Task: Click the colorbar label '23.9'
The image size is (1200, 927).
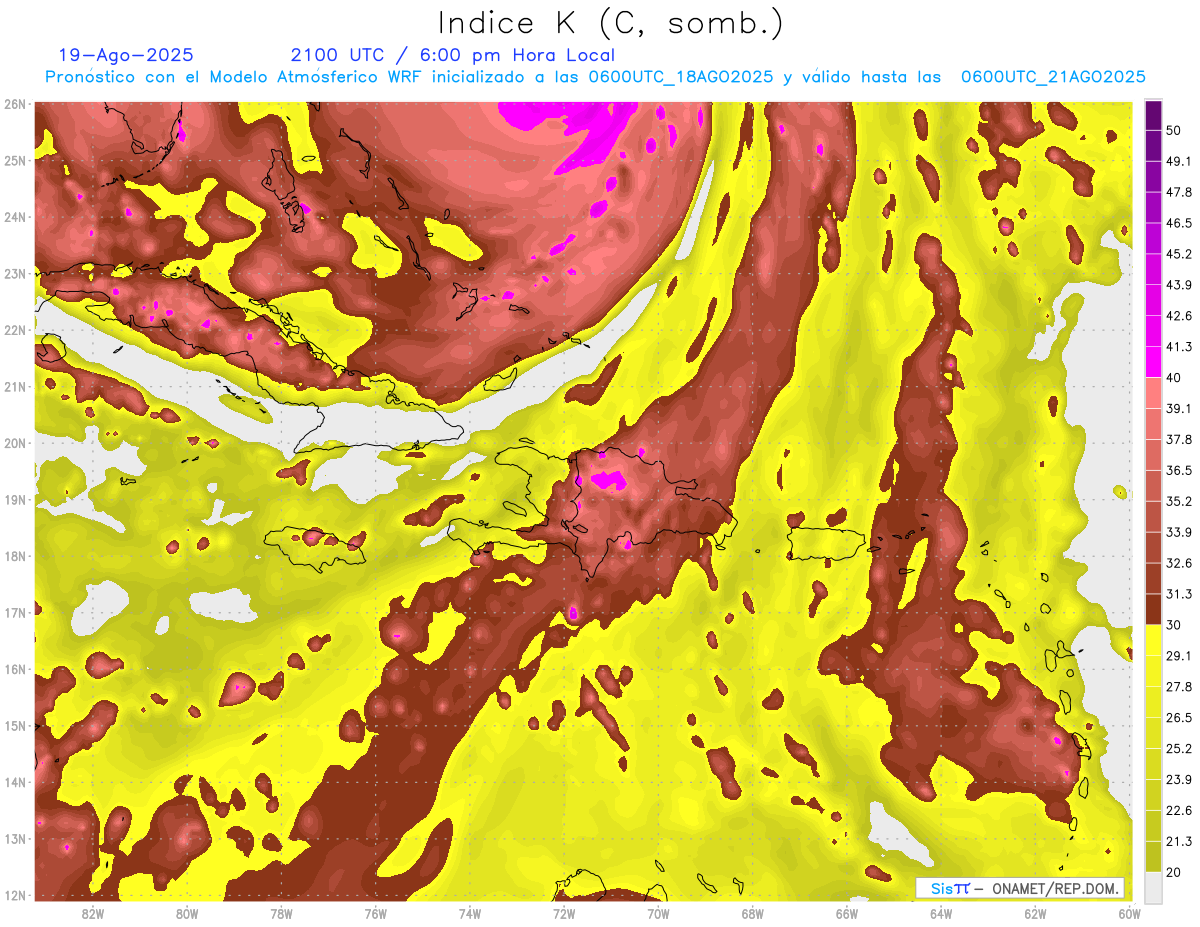Action: [x=1178, y=779]
